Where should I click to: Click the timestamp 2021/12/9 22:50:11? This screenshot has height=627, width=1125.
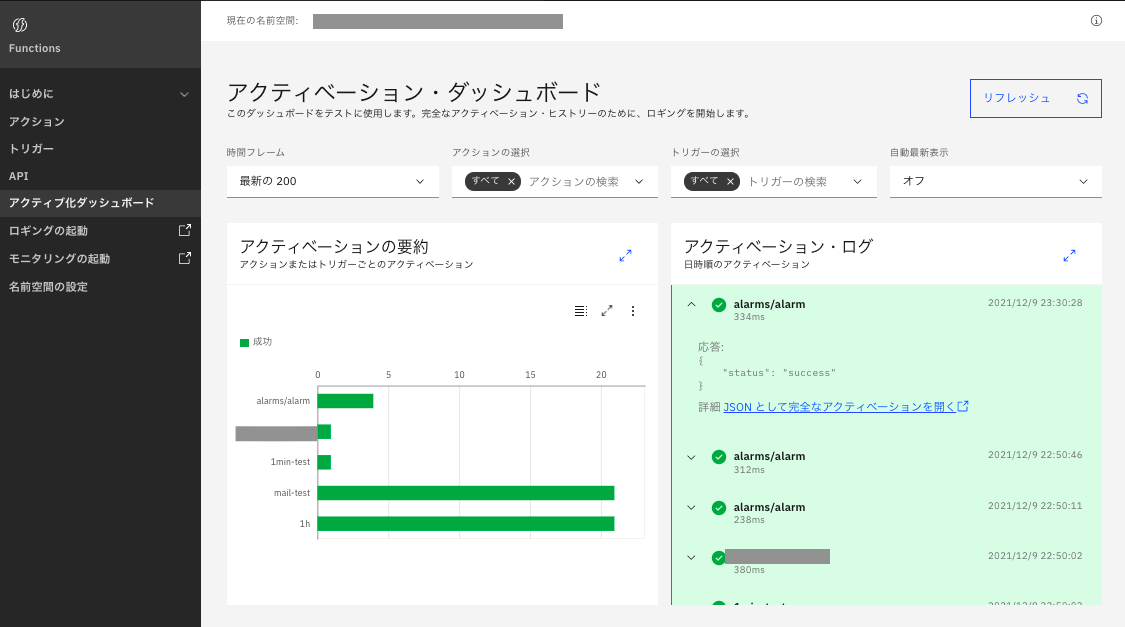point(1035,506)
